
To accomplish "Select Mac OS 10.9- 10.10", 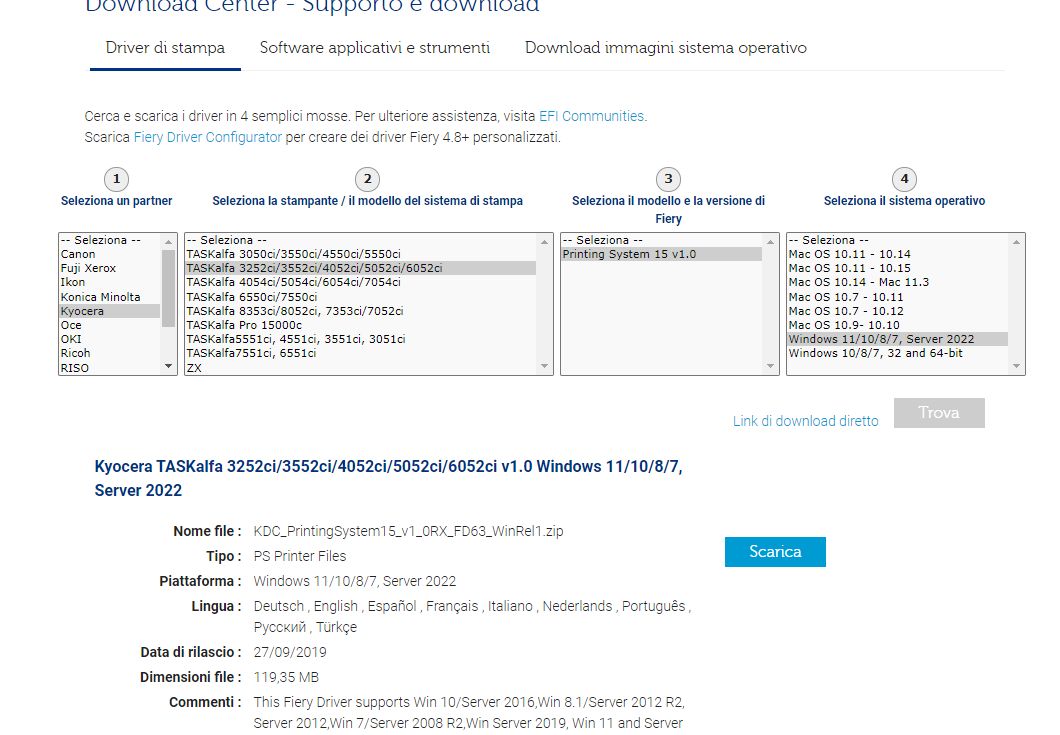I will (898, 325).
